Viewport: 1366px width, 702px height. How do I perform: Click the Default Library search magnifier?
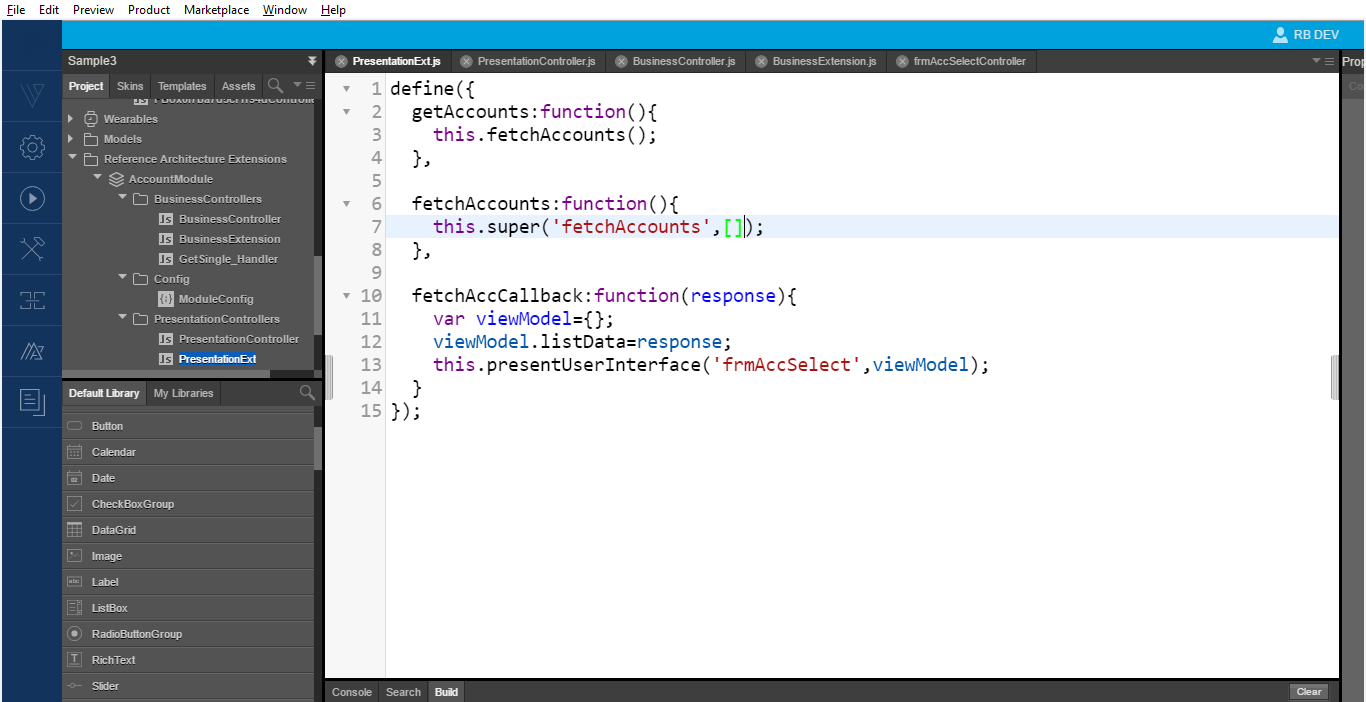click(307, 393)
